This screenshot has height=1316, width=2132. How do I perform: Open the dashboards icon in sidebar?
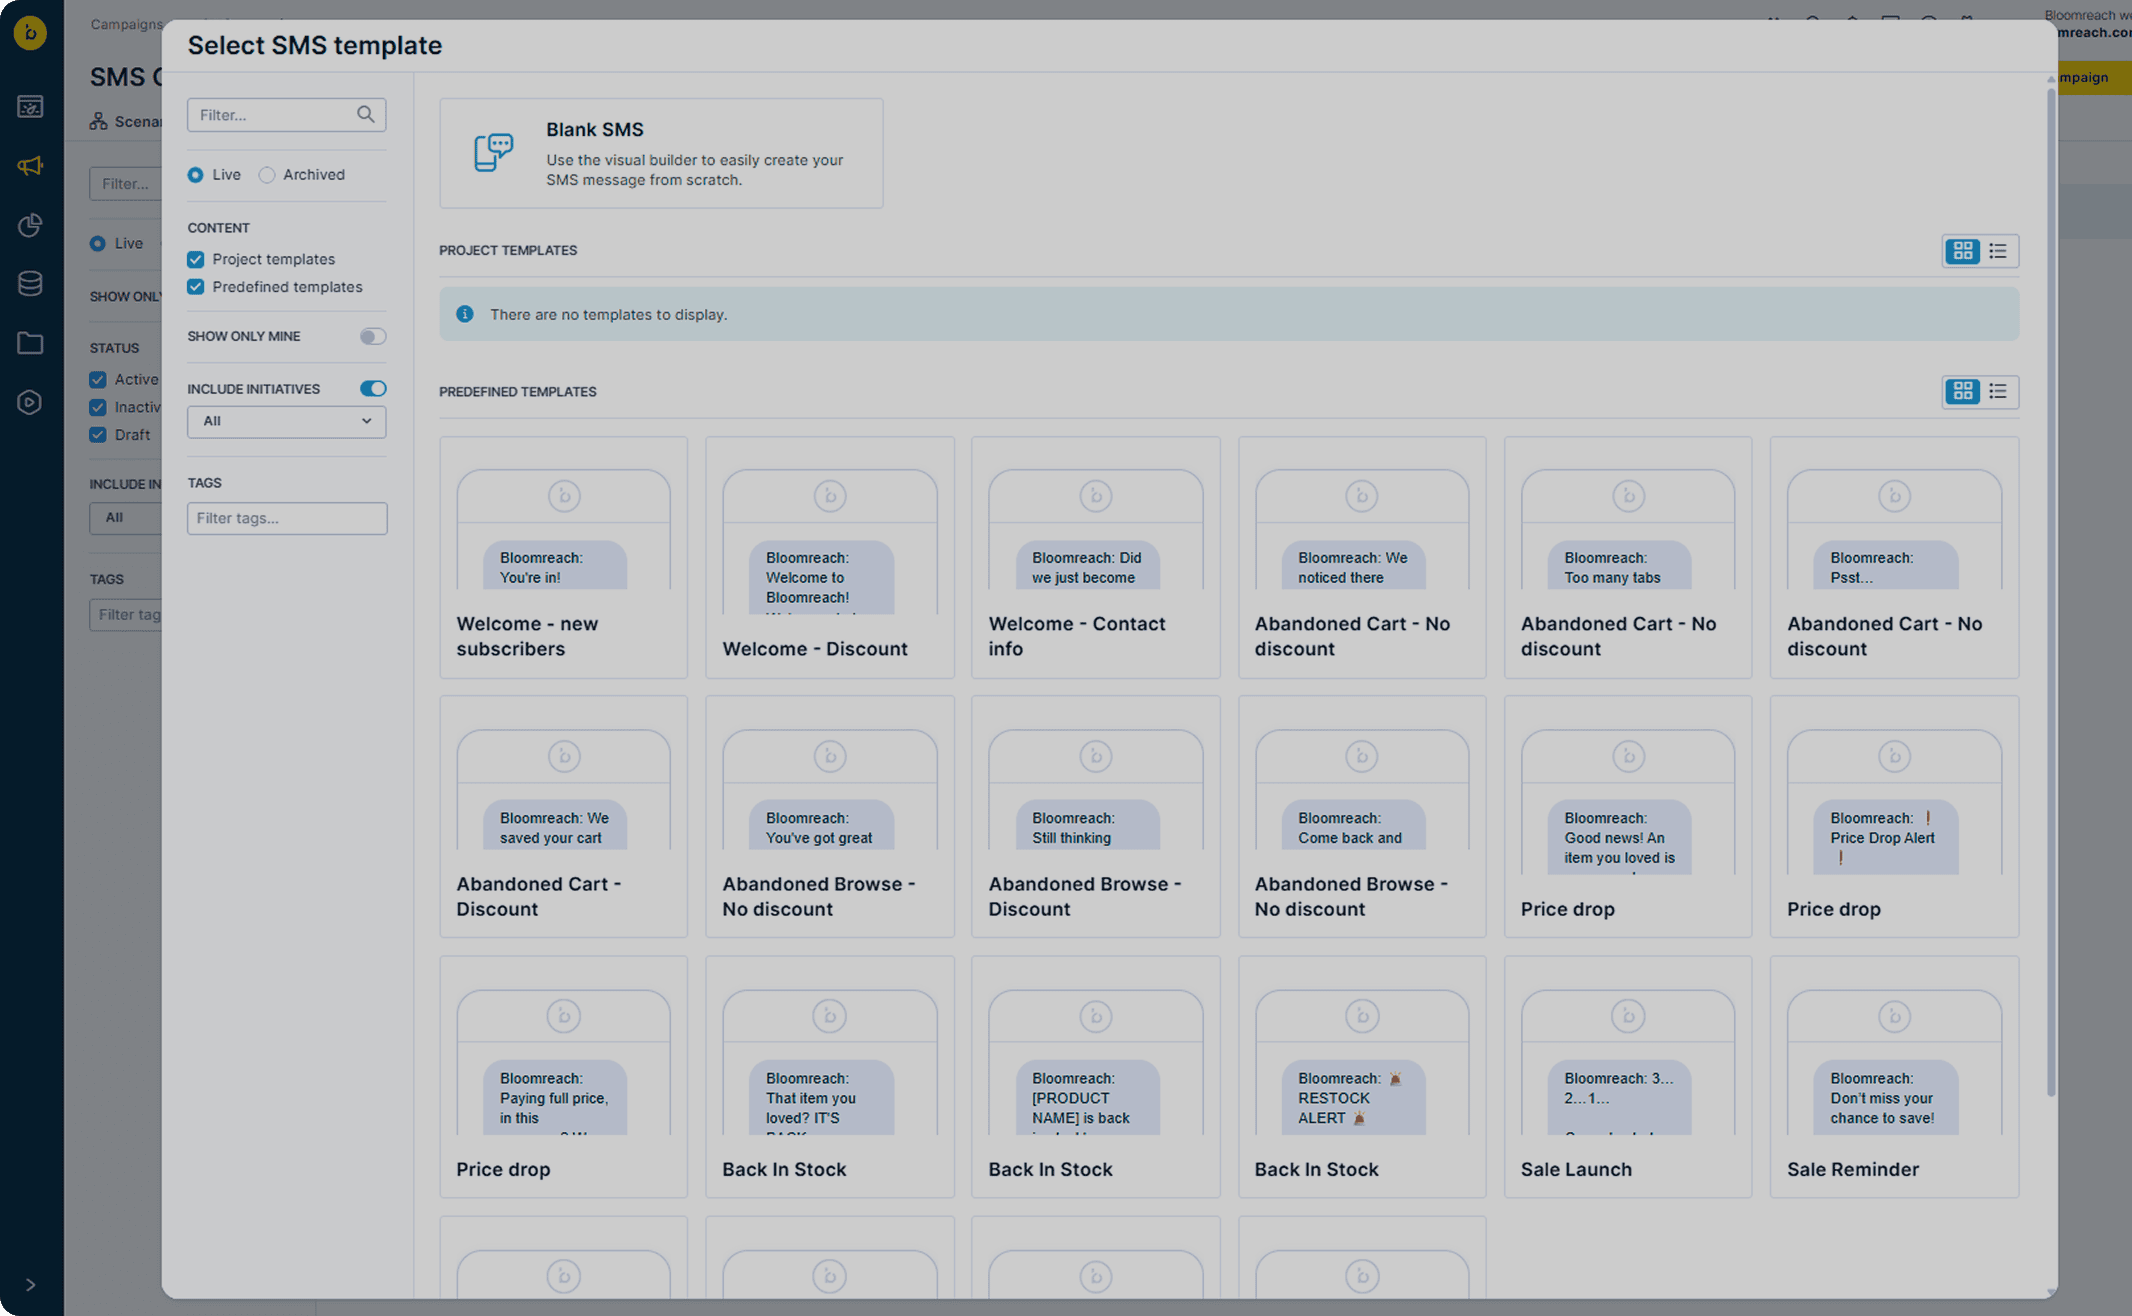(30, 106)
